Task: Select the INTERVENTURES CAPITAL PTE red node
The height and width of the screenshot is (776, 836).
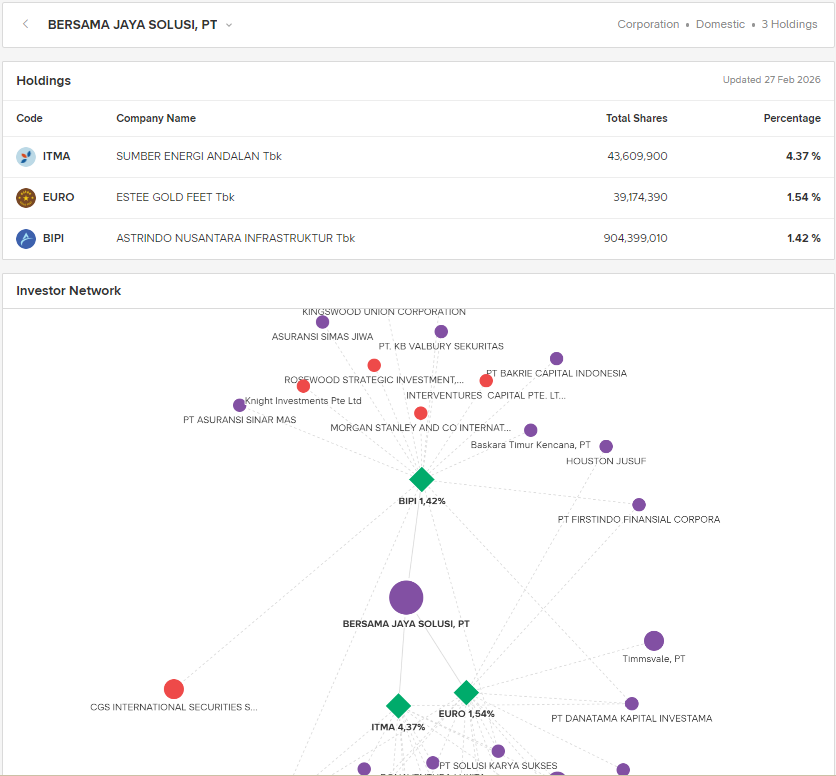Action: pyautogui.click(x=486, y=380)
